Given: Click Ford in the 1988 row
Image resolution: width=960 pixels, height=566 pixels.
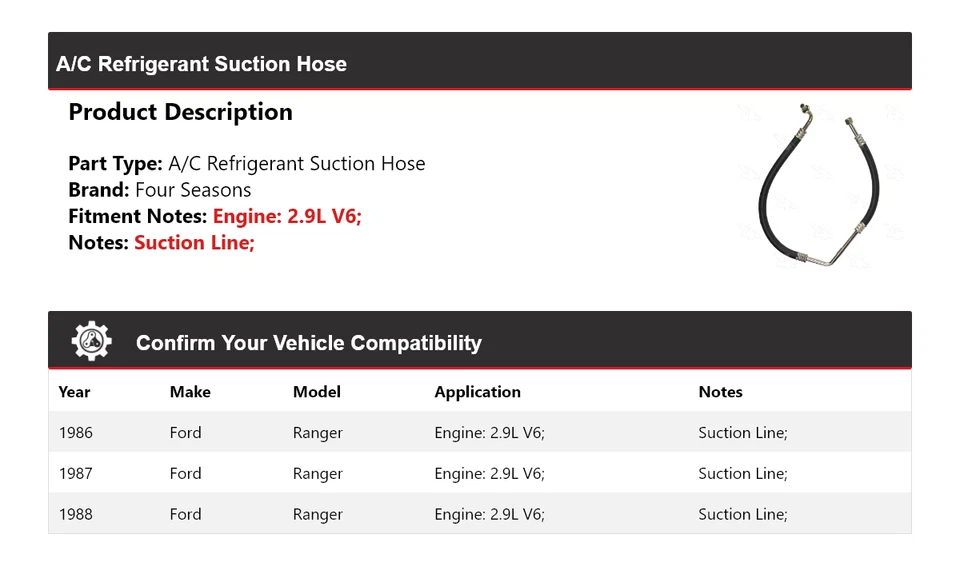Looking at the screenshot, I should click(185, 515).
